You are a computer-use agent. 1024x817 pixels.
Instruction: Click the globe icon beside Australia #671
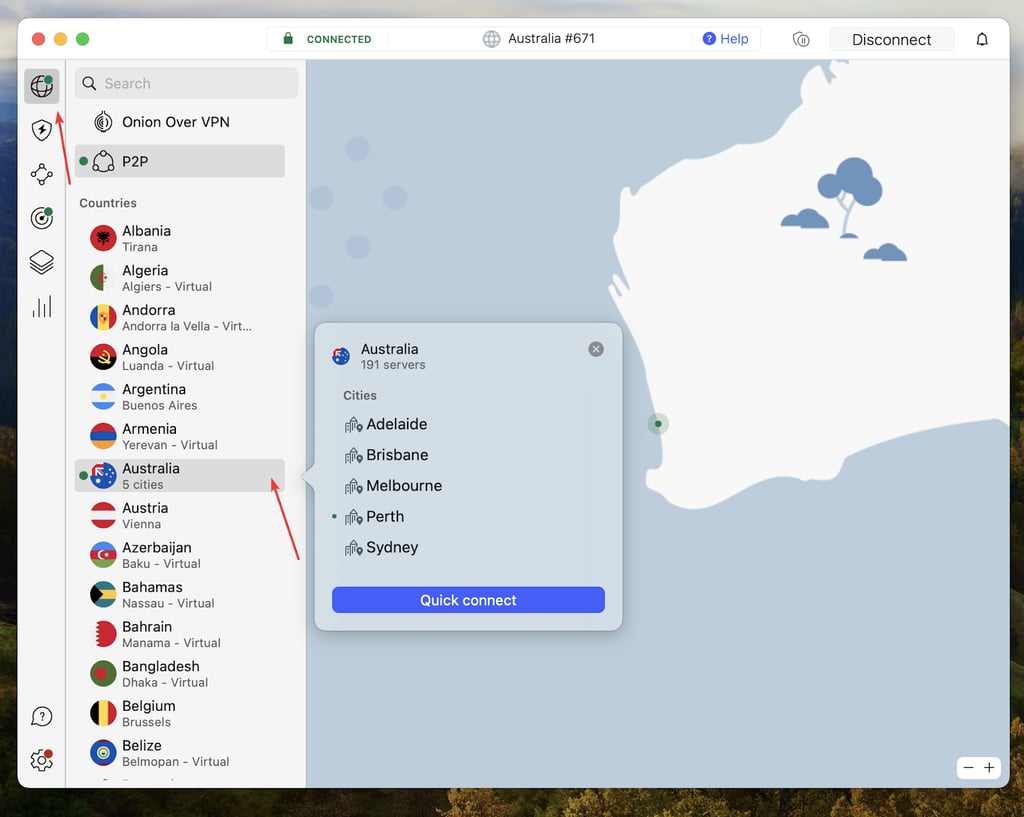point(491,39)
